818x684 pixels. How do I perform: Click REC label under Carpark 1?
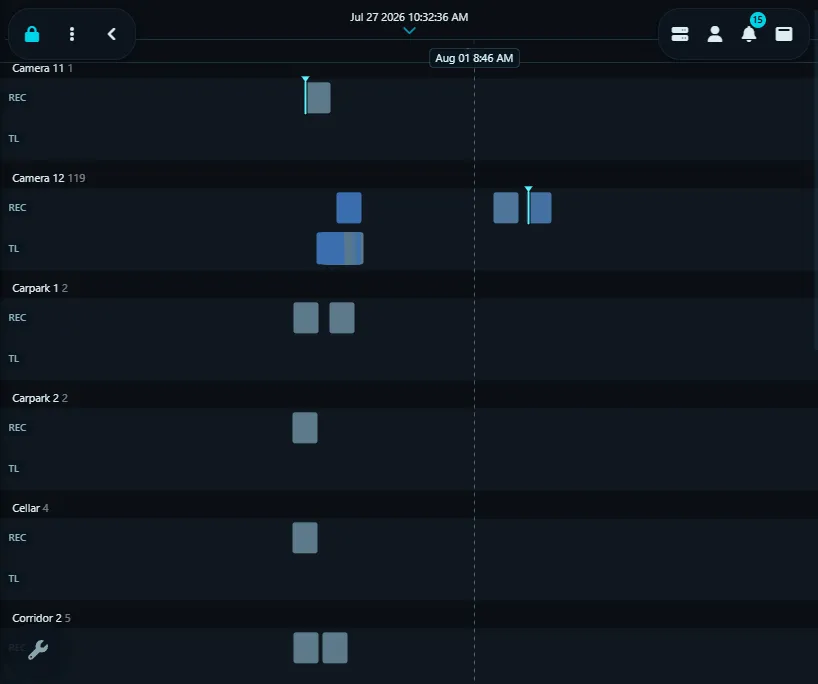(17, 318)
